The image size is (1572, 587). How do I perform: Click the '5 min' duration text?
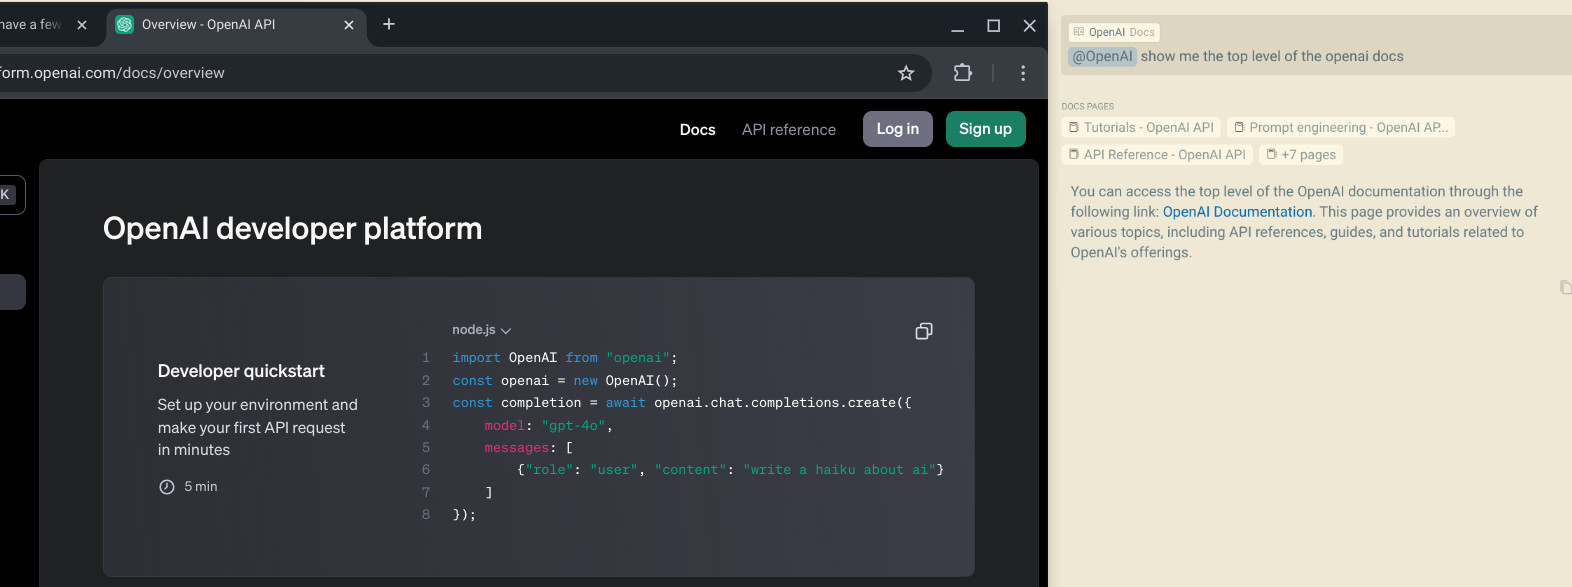201,487
